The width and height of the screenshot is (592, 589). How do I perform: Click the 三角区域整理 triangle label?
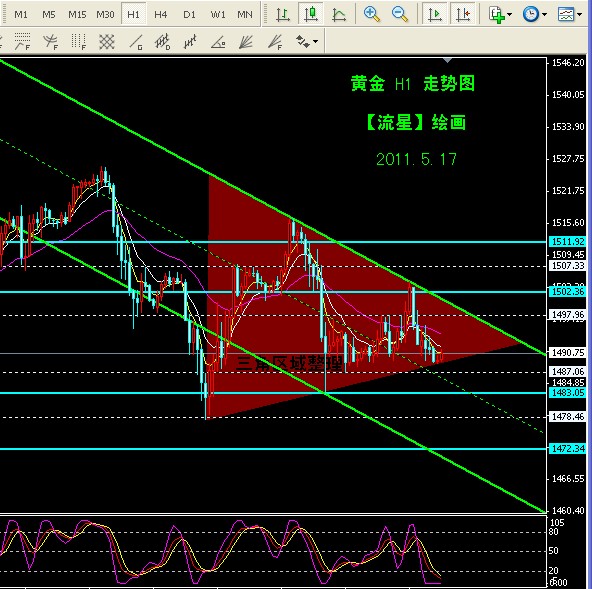(289, 363)
